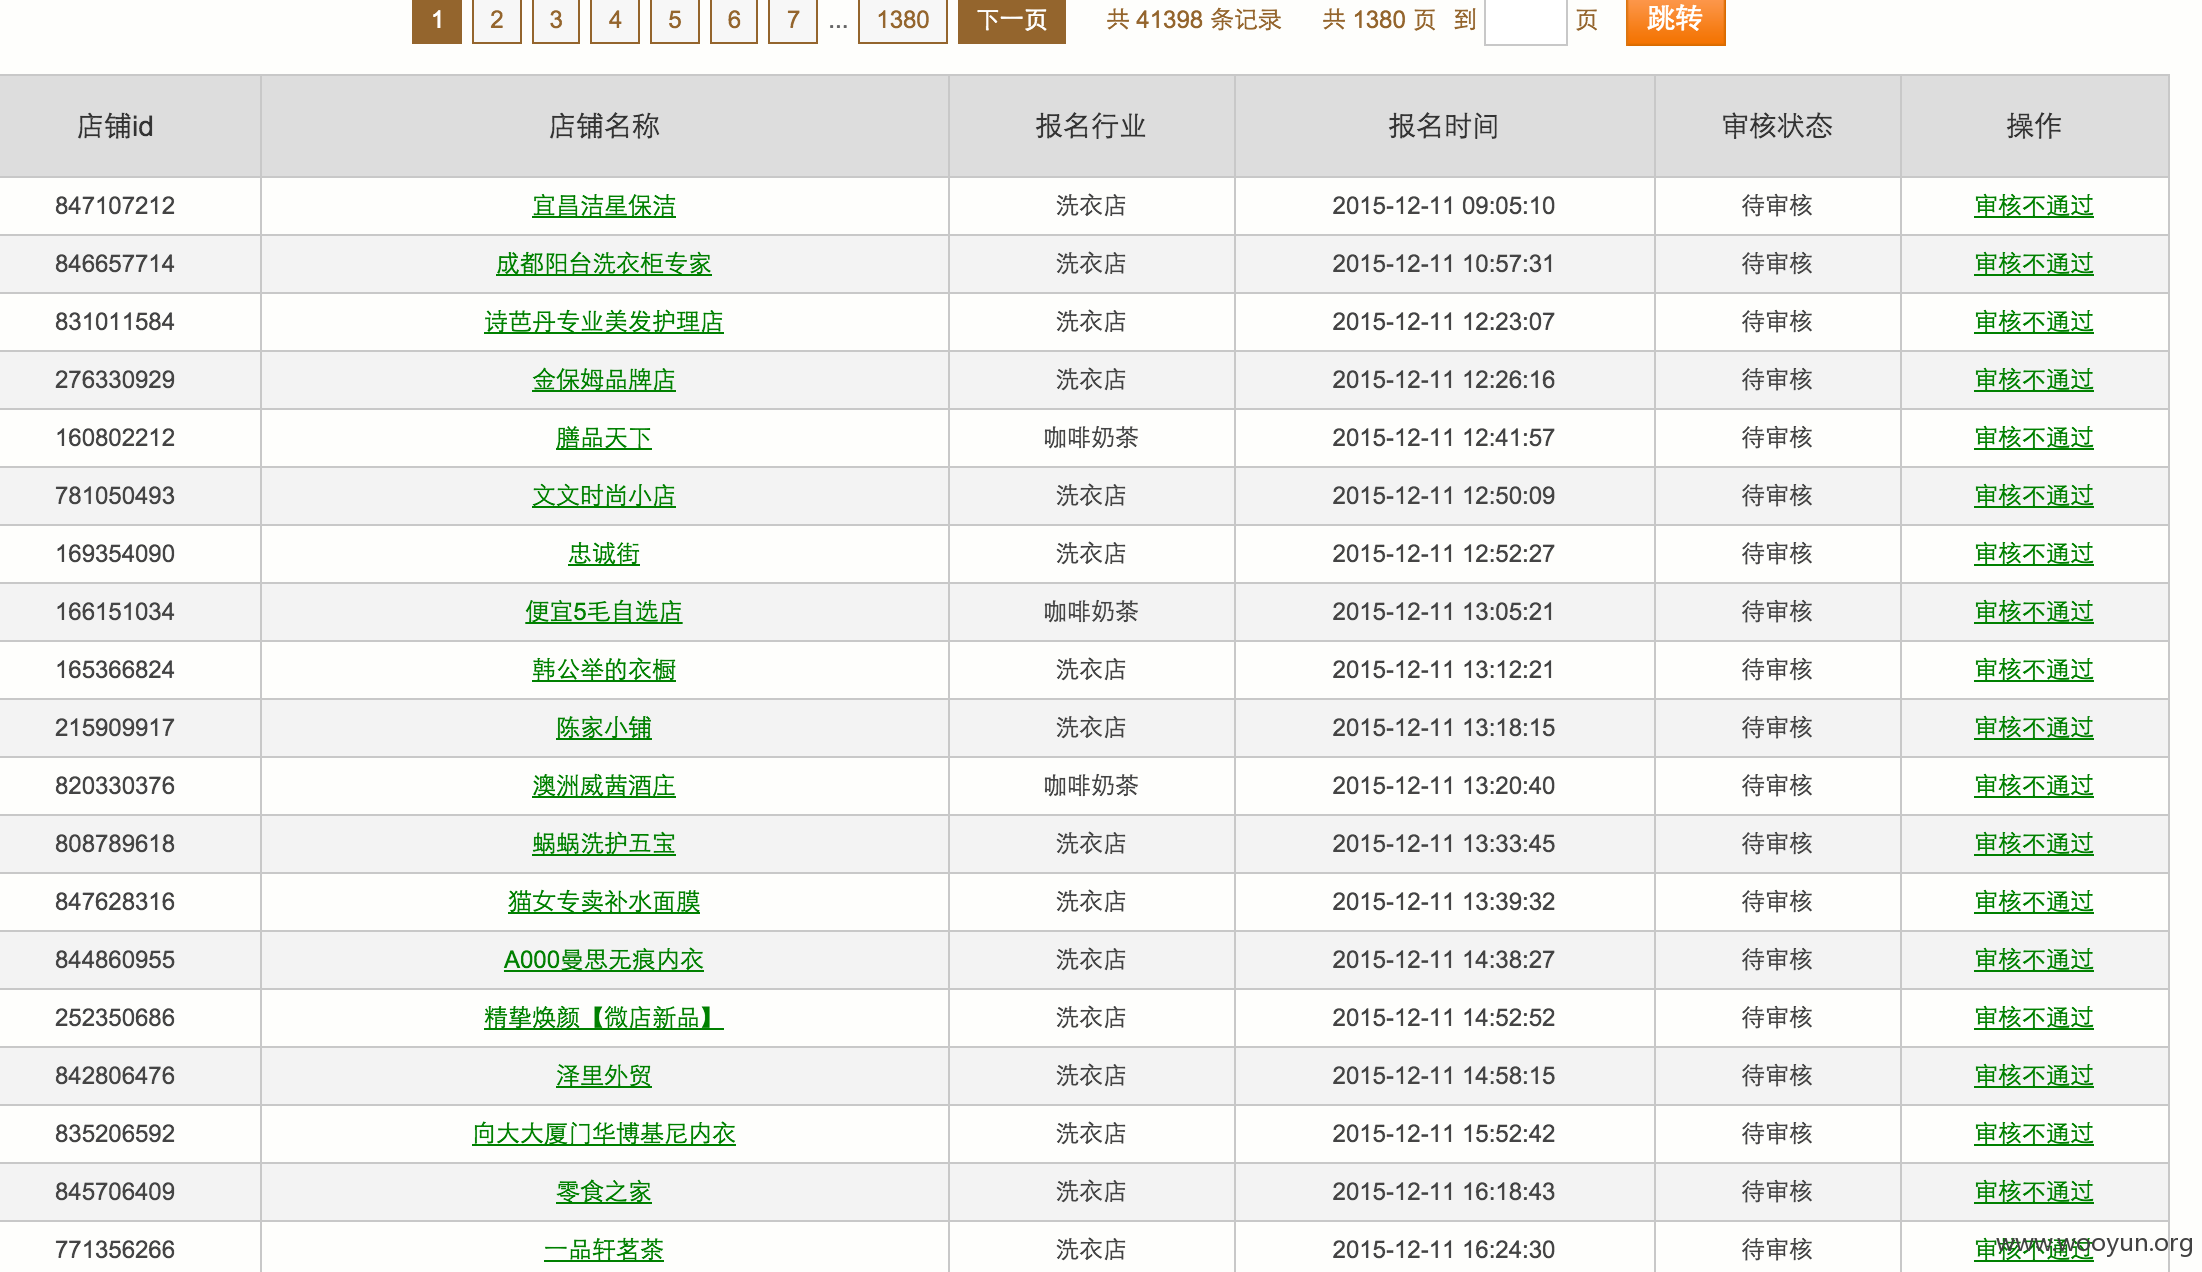The height and width of the screenshot is (1272, 2202).
Task: Open shop link 忠诚街
Action: (604, 554)
